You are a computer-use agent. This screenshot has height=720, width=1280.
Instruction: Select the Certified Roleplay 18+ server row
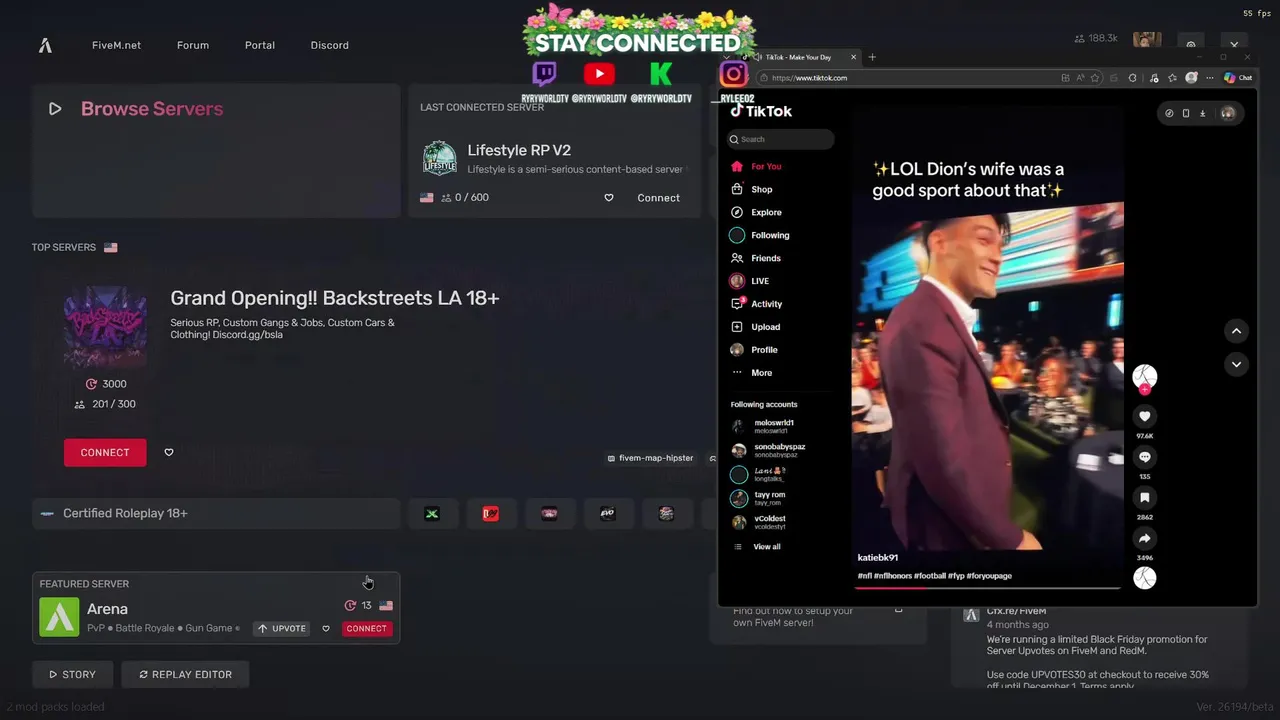tap(216, 513)
